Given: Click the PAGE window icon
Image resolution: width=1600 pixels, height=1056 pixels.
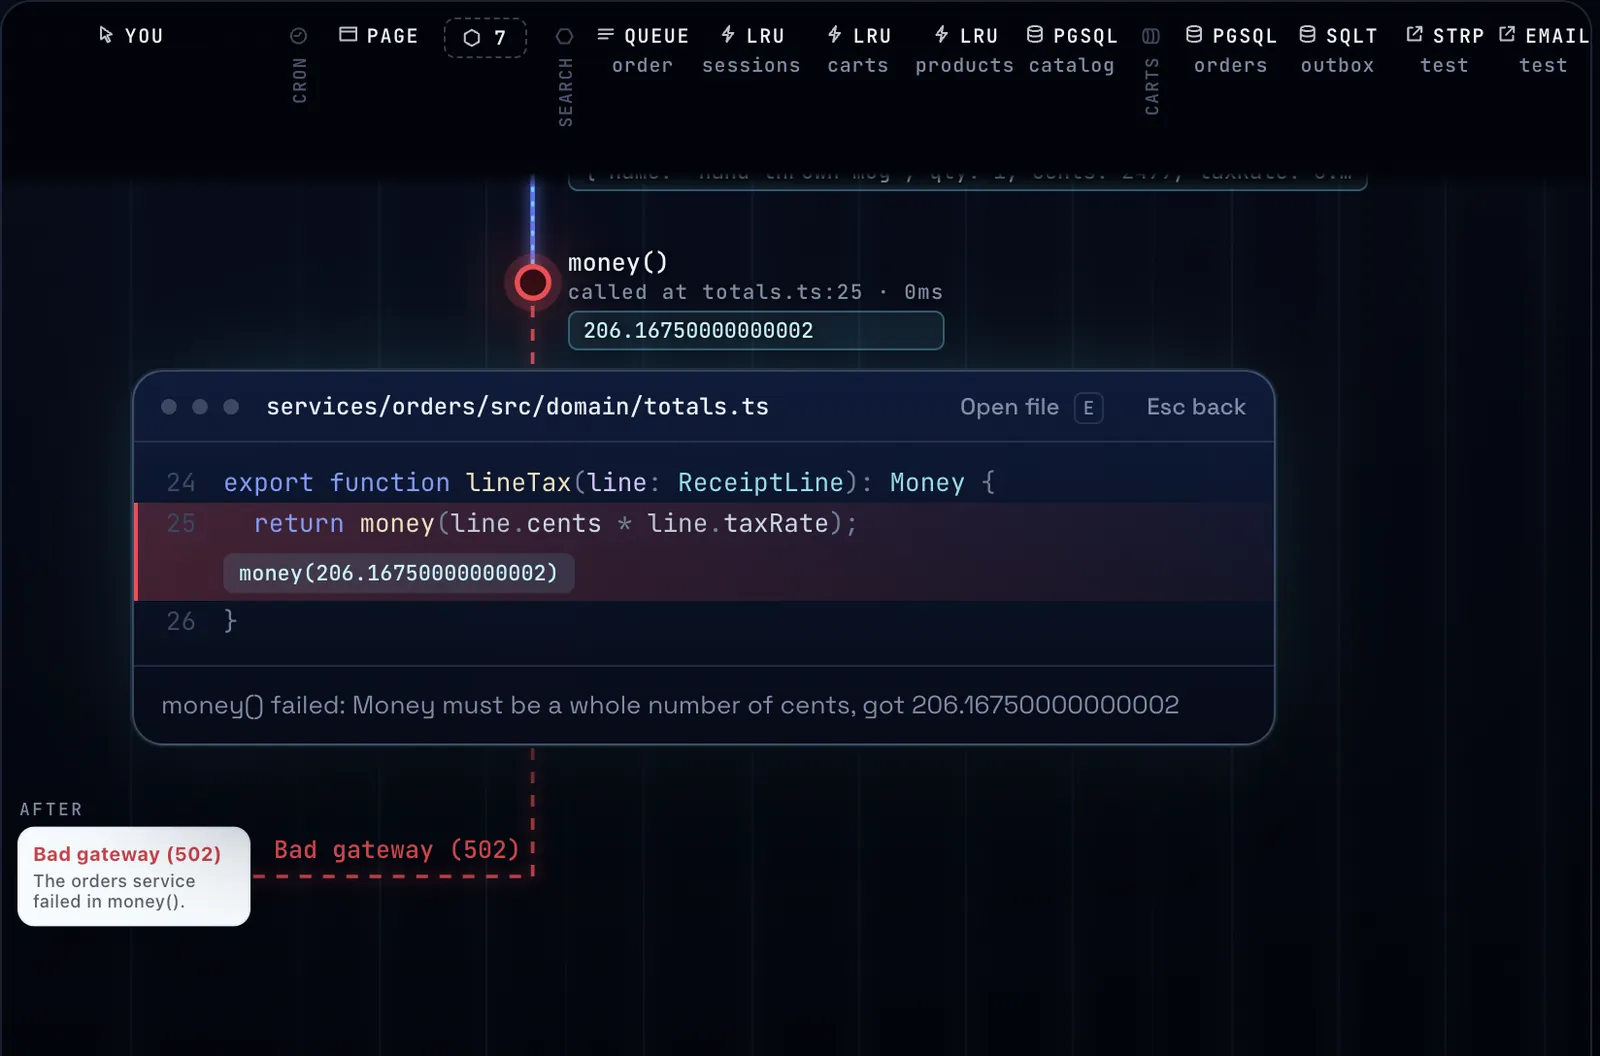Looking at the screenshot, I should 348,34.
